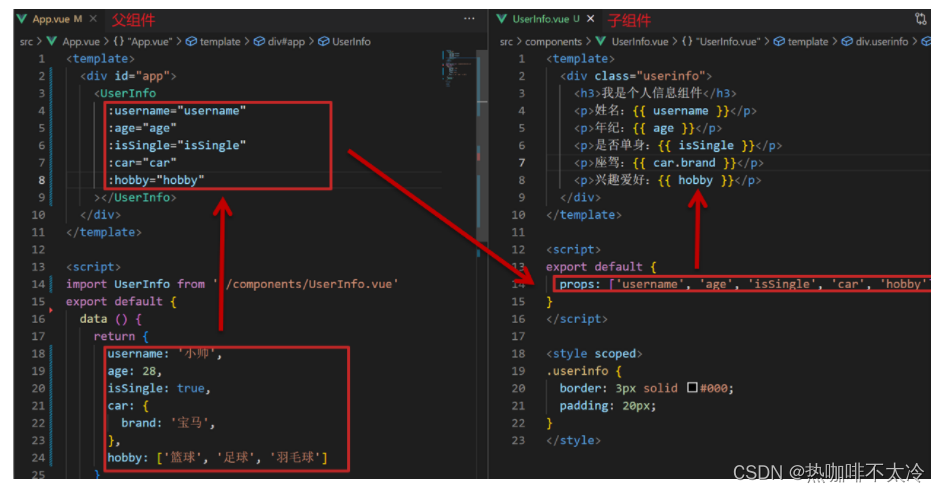Viewport: 941px width, 493px height.
Task: Click the h3 '我是个人信息组件' line
Action: tap(655, 93)
